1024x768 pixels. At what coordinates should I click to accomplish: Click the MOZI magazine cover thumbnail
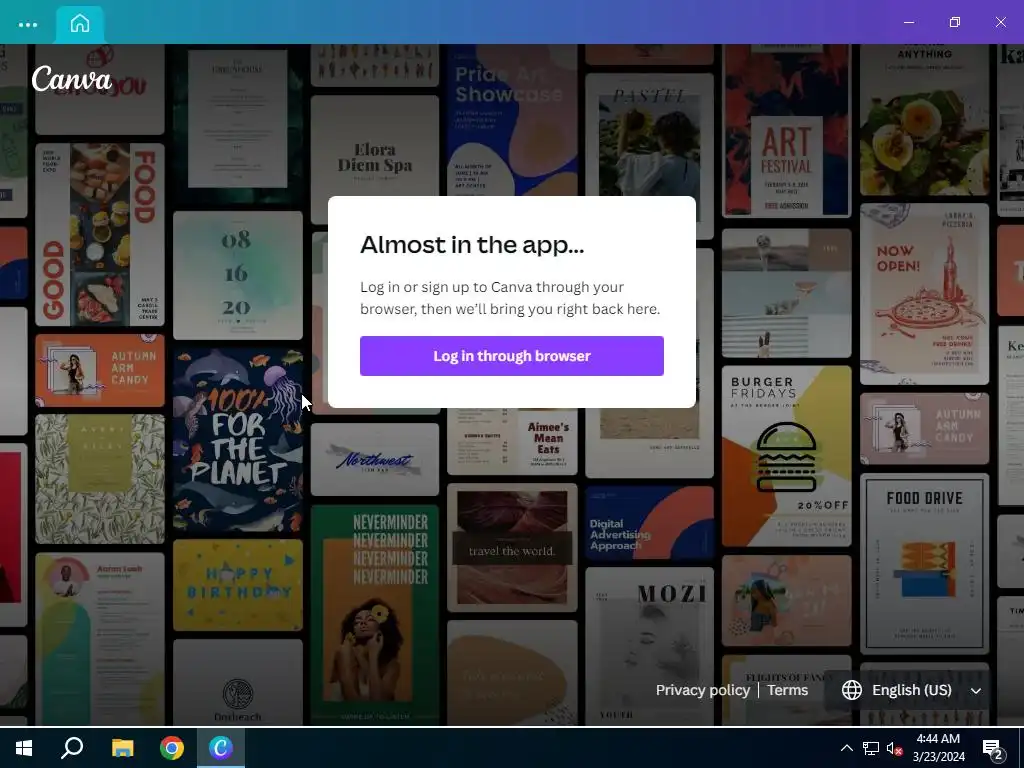pyautogui.click(x=649, y=645)
